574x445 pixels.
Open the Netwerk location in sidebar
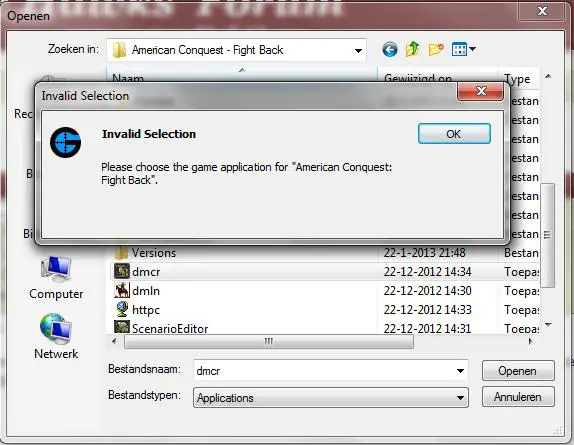click(x=56, y=337)
